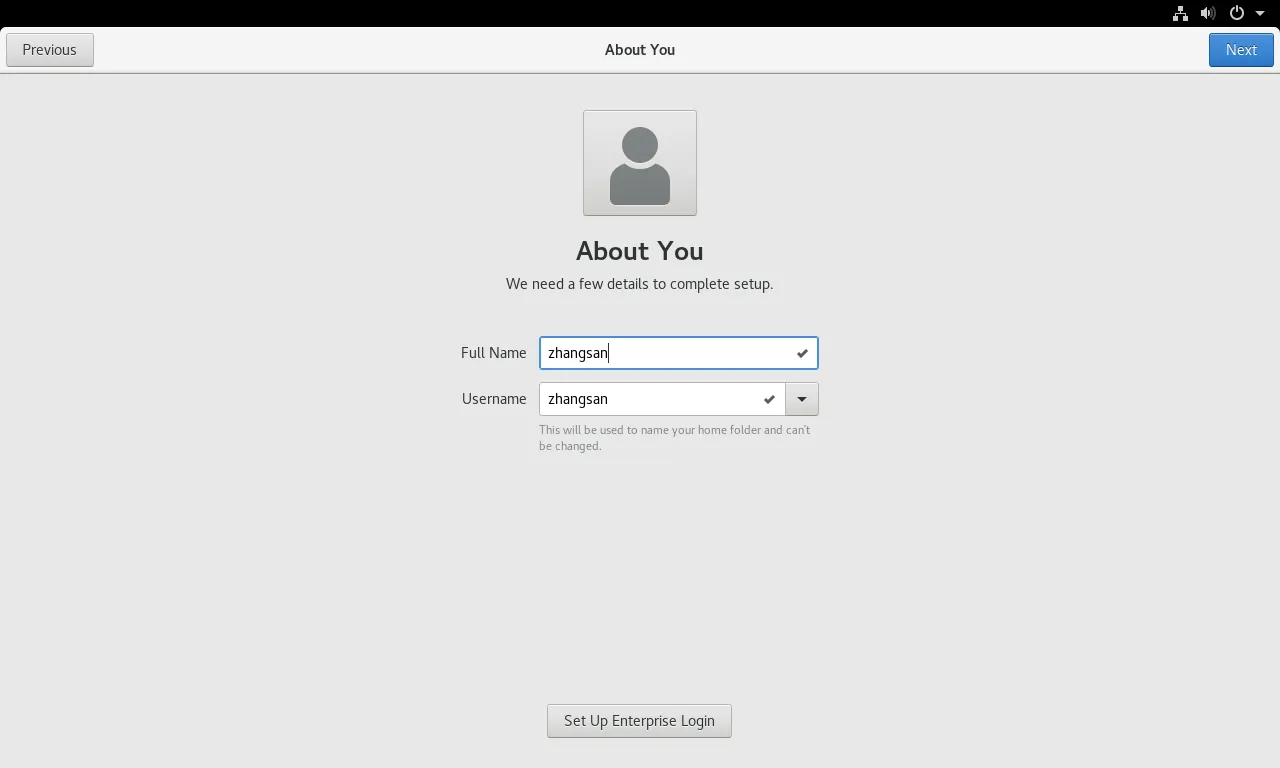This screenshot has height=768, width=1280.
Task: Expand the Username suggestions dropdown arrow
Action: (x=801, y=399)
